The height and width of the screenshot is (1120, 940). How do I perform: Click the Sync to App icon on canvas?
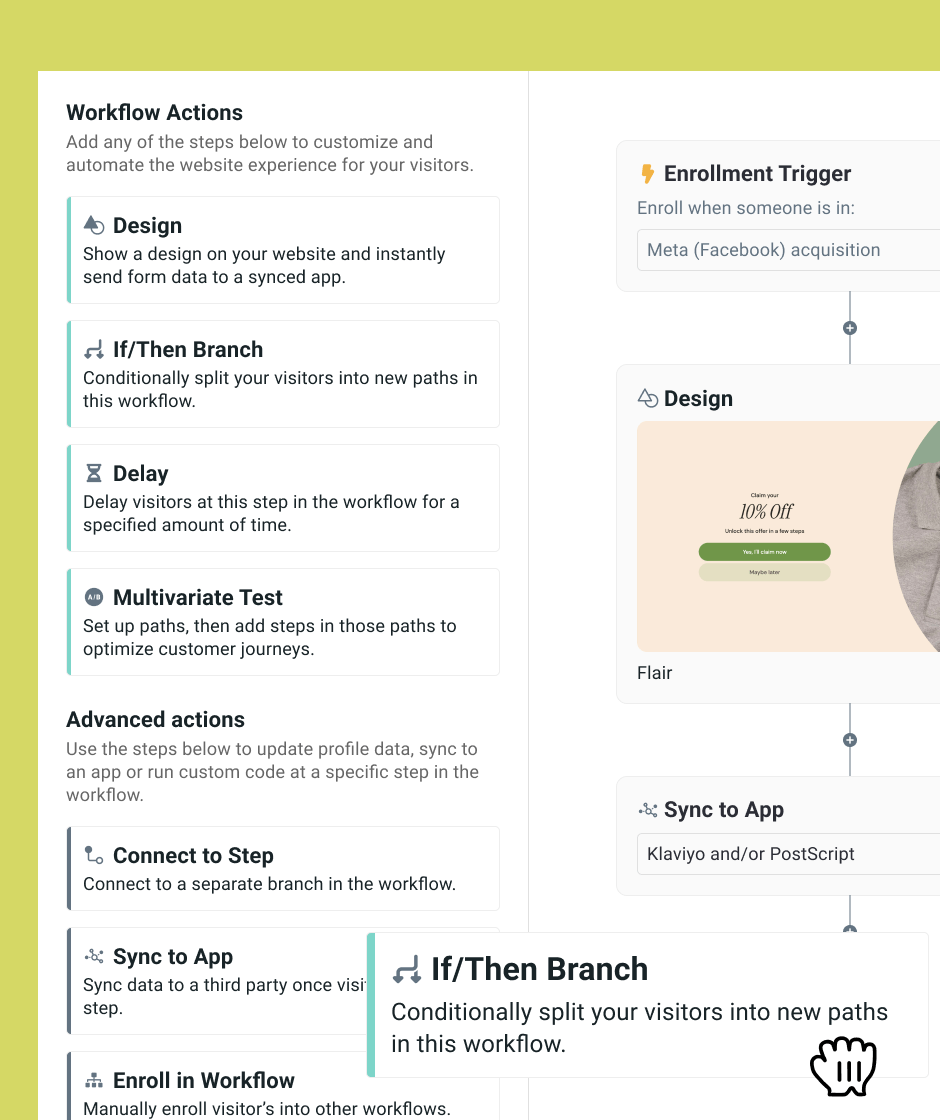[648, 810]
